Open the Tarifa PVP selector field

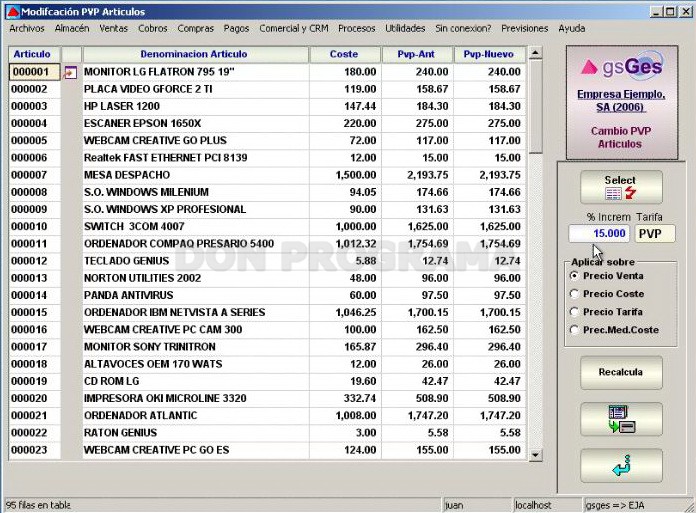[655, 233]
